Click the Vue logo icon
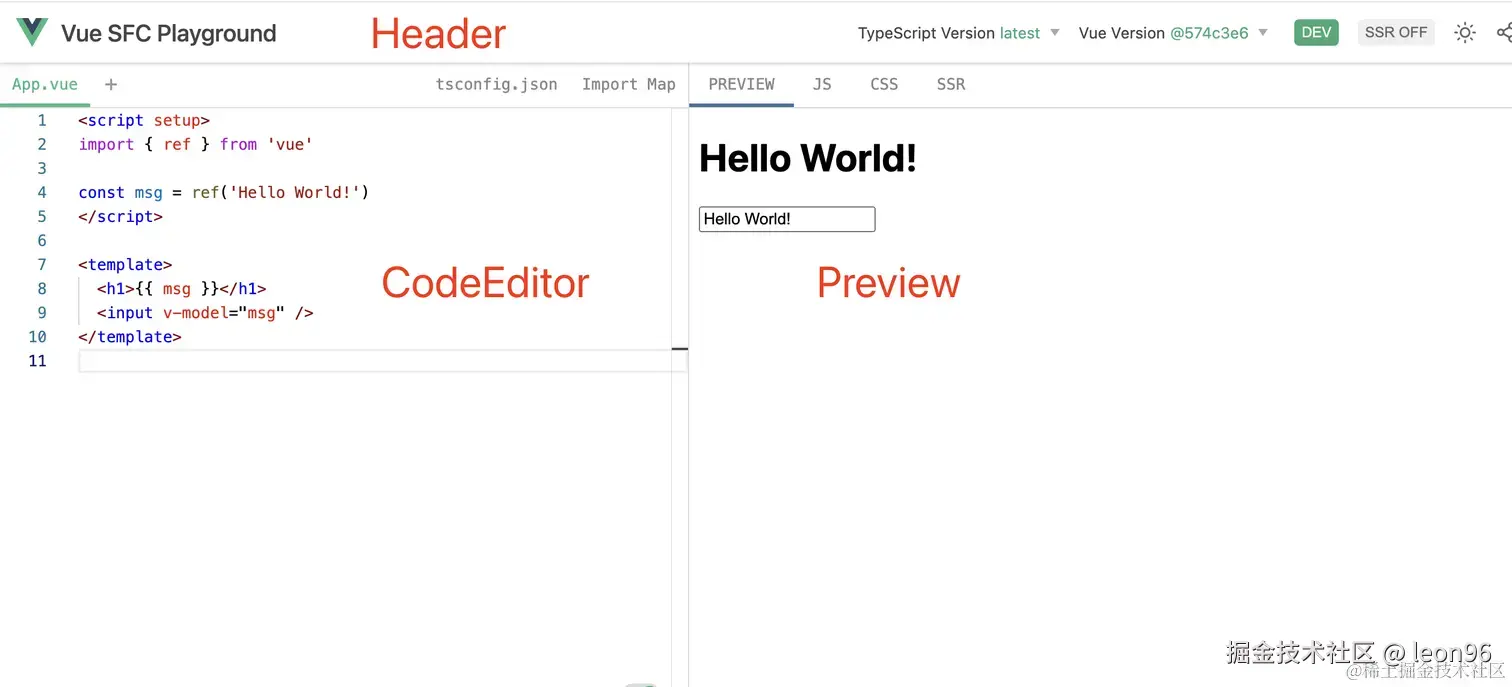Viewport: 1512px width, 687px height. pos(32,32)
